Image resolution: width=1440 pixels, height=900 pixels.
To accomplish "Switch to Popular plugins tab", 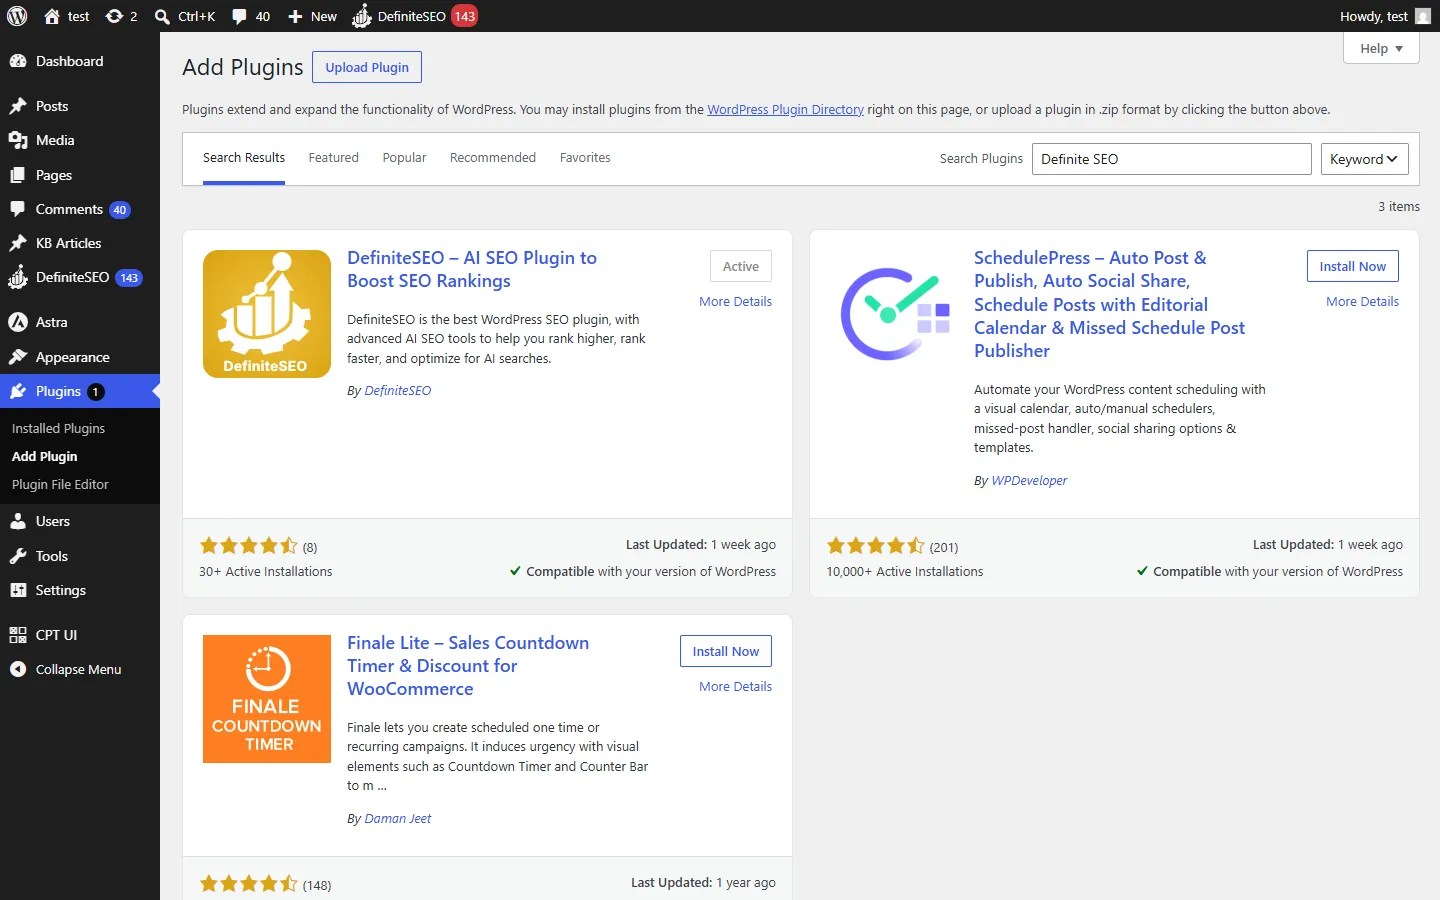I will (x=404, y=158).
